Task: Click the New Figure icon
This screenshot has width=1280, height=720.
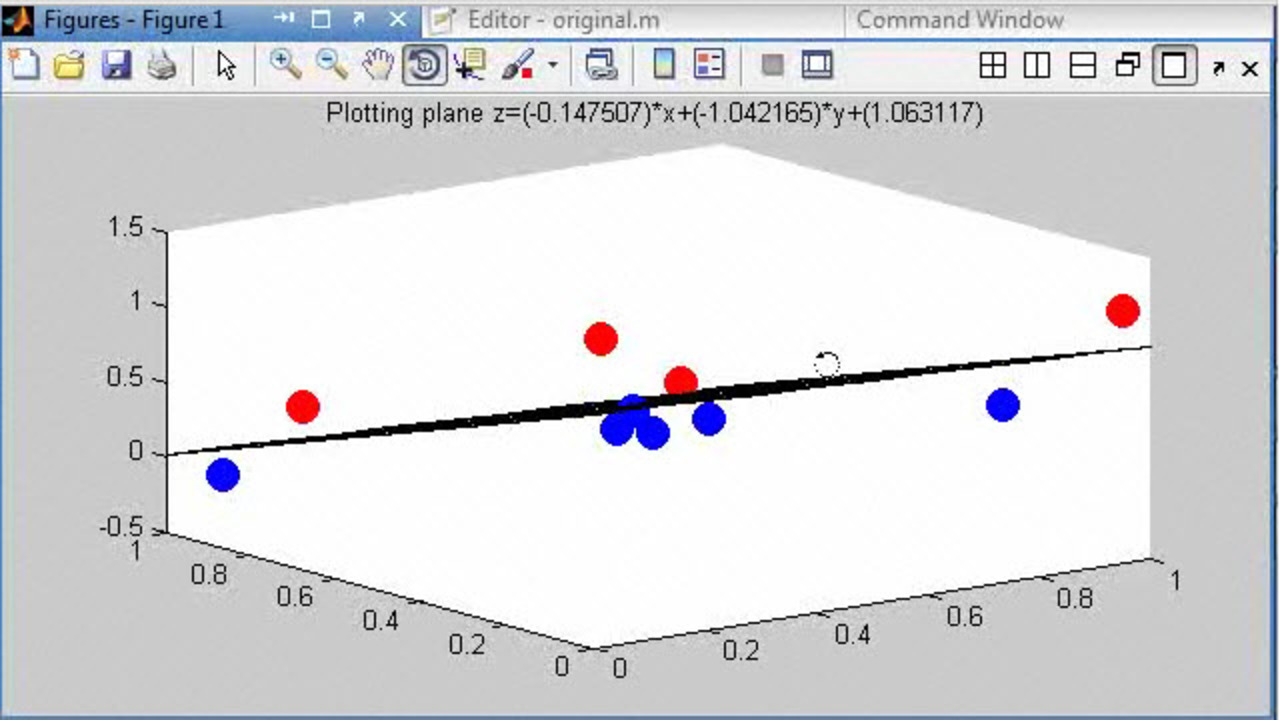Action: tap(24, 66)
